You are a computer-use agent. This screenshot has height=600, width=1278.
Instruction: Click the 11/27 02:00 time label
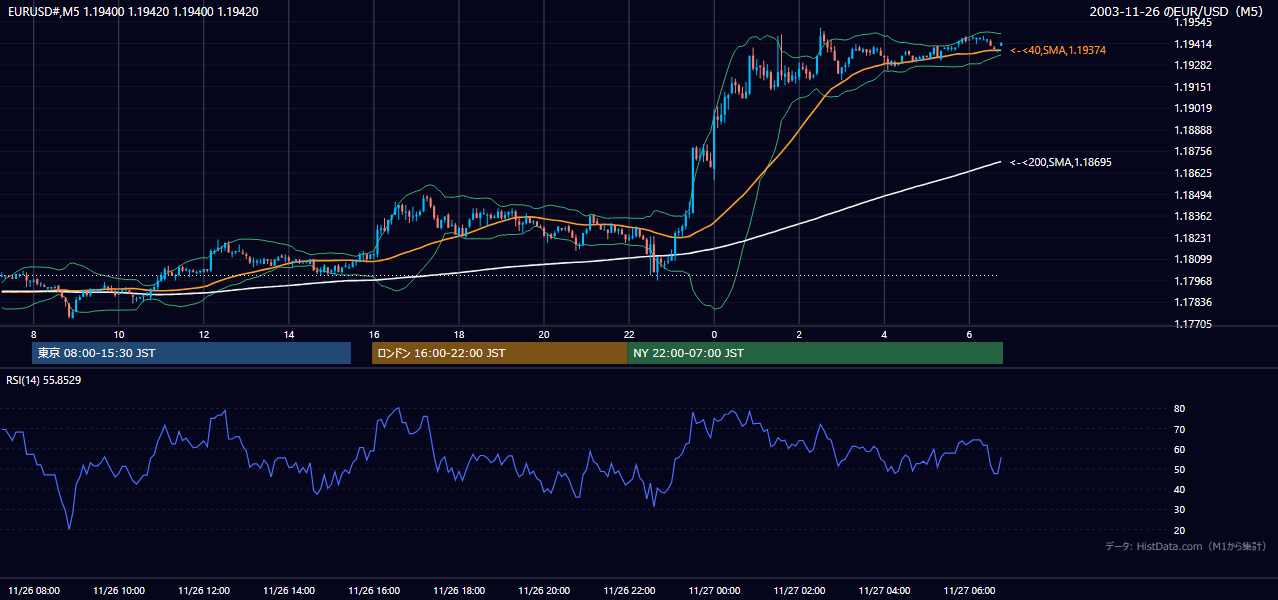[799, 591]
